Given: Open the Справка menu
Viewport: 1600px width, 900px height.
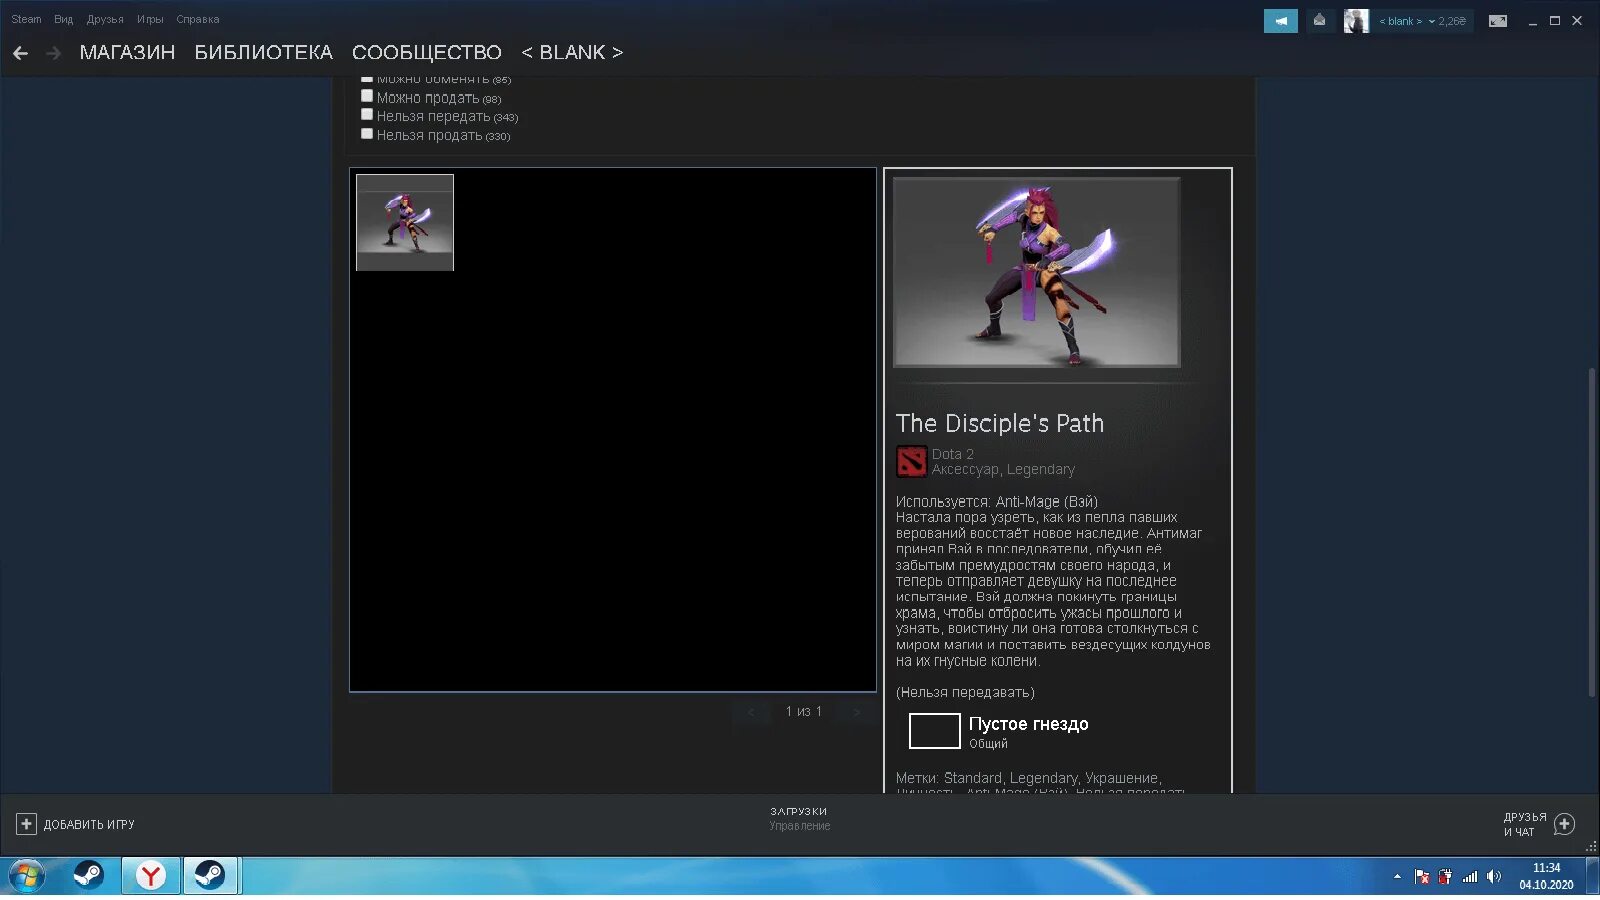Looking at the screenshot, I should coord(198,19).
